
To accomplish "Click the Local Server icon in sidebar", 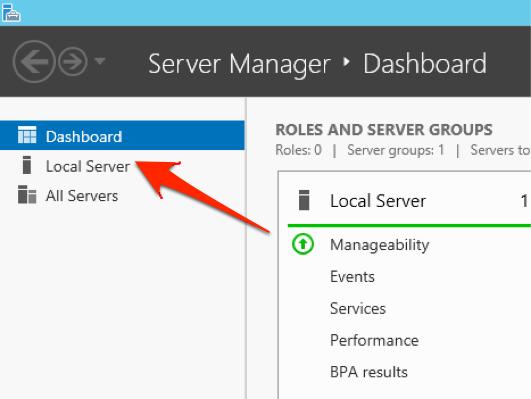I will 27,165.
